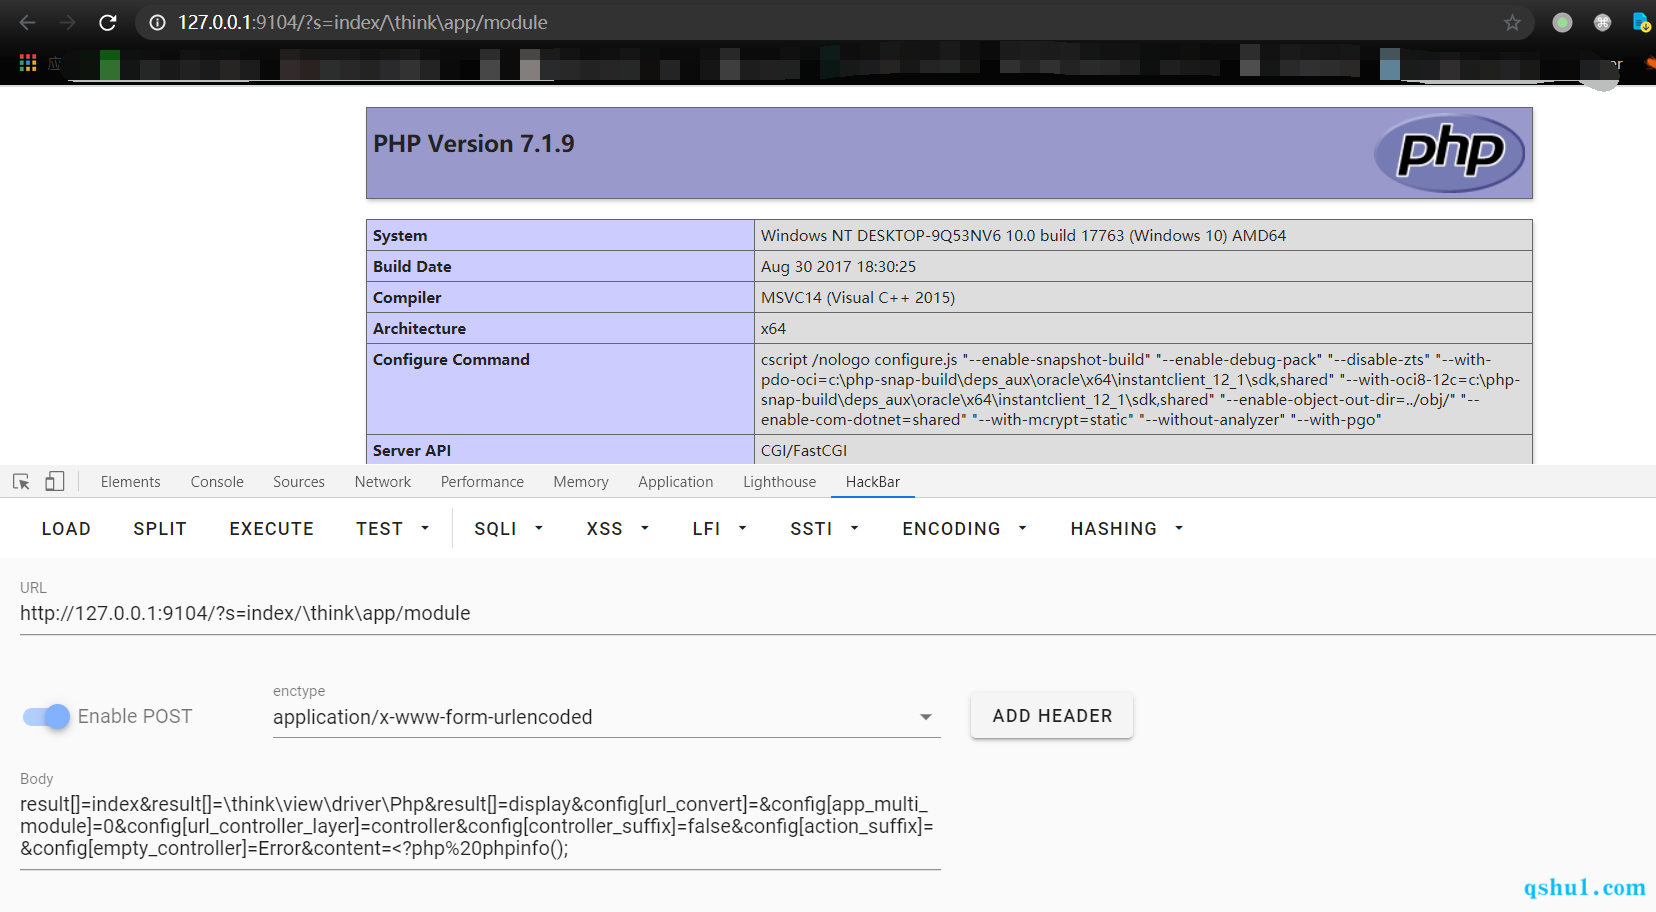Select the 'Windows NT DESKTOP-9Q53NV6' system value
The image size is (1656, 912).
click(x=1023, y=236)
